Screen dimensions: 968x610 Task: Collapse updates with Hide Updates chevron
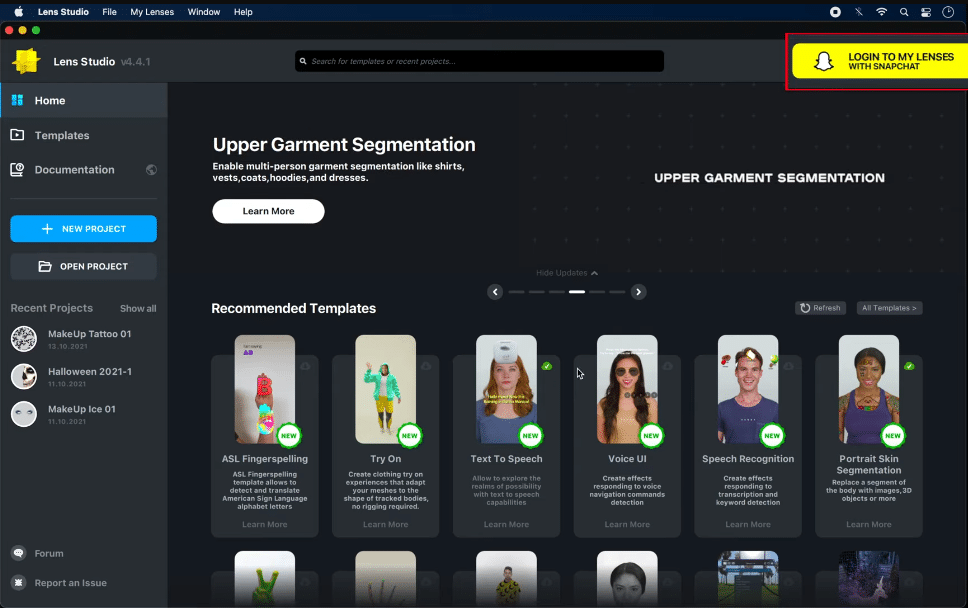point(594,273)
